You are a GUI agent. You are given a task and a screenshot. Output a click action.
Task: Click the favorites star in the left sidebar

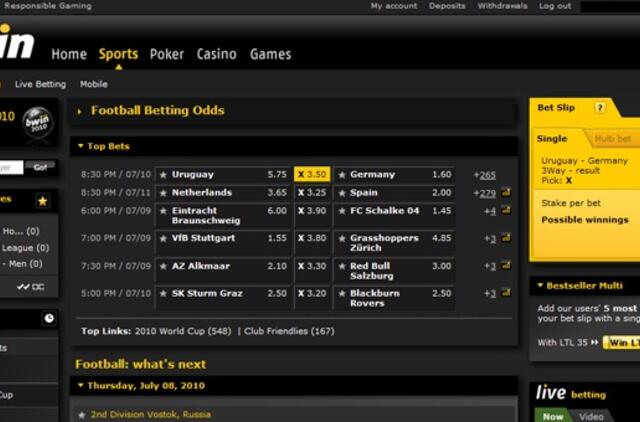(43, 201)
